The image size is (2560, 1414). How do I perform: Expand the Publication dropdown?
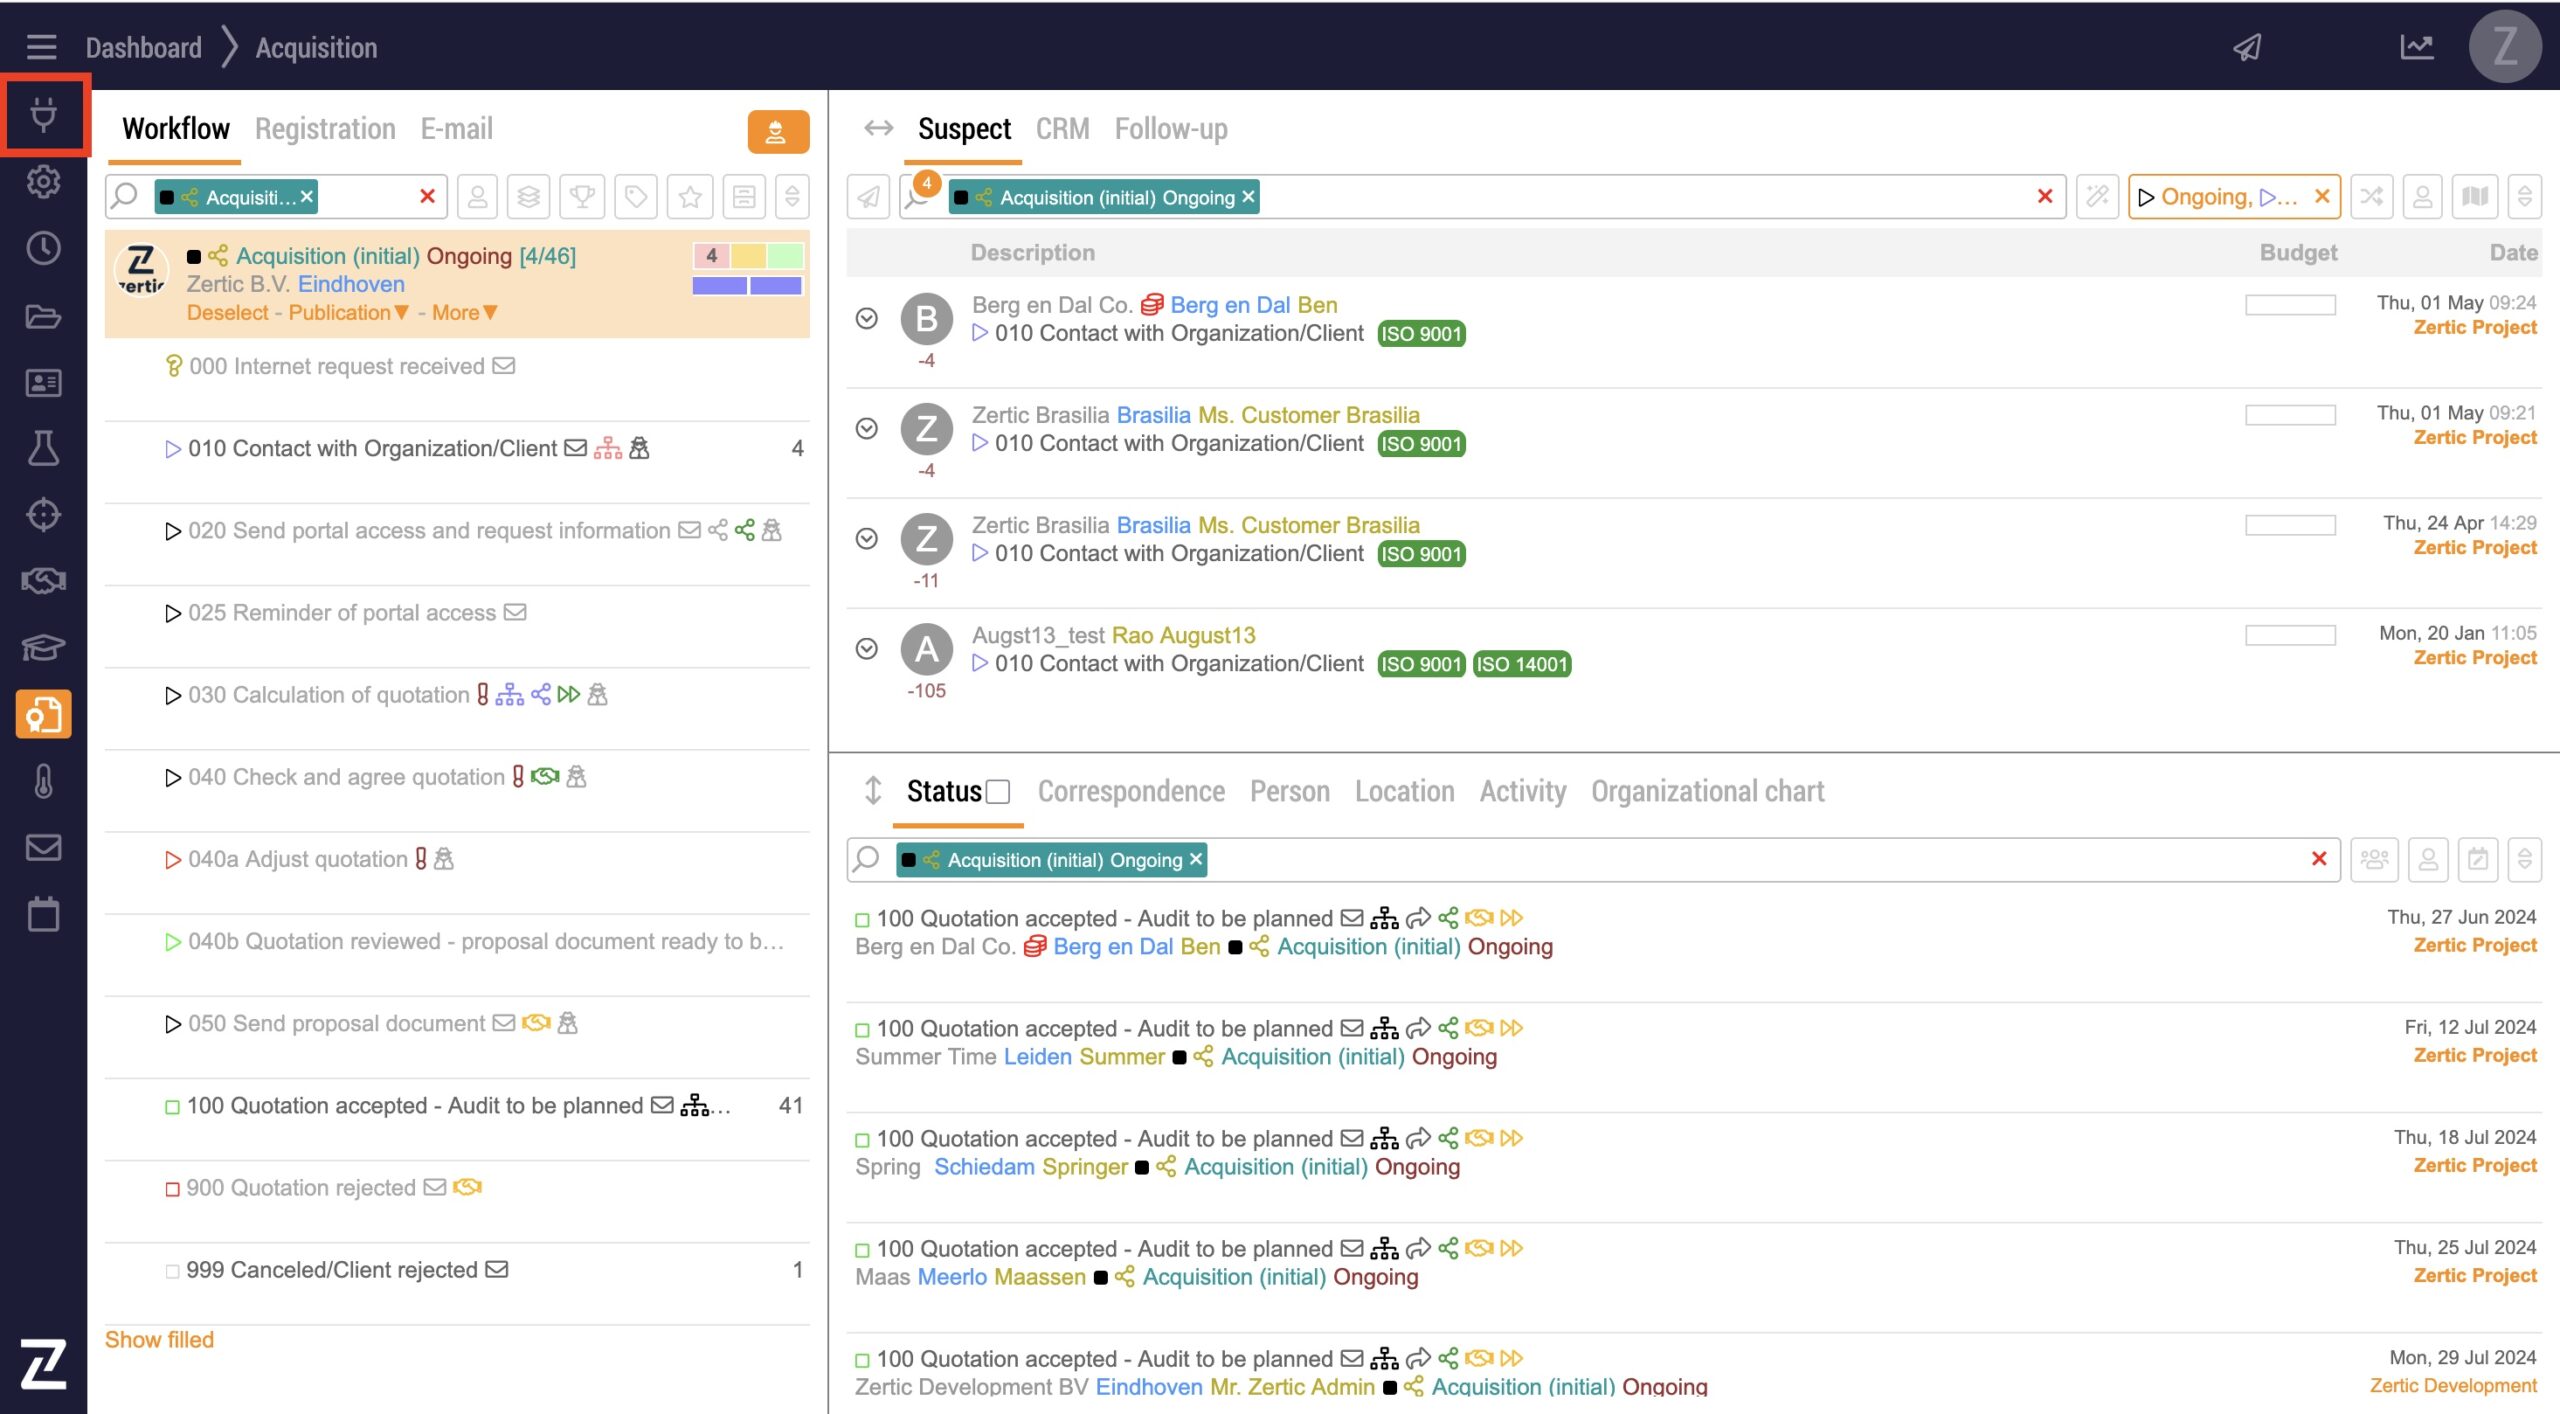(x=348, y=312)
